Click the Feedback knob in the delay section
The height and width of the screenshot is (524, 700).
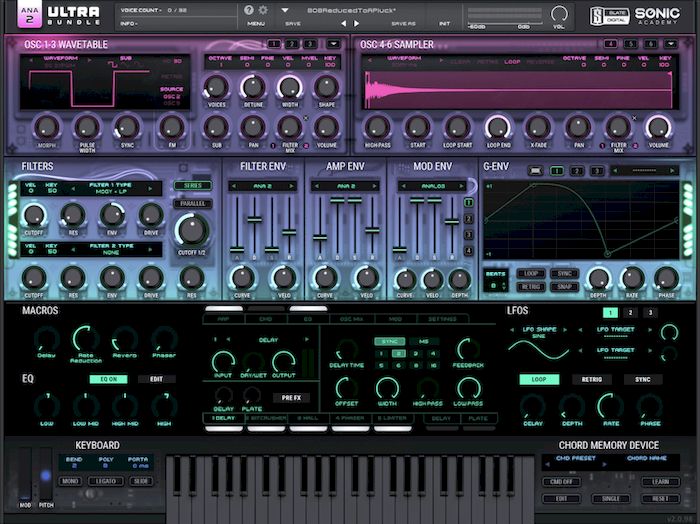click(465, 349)
